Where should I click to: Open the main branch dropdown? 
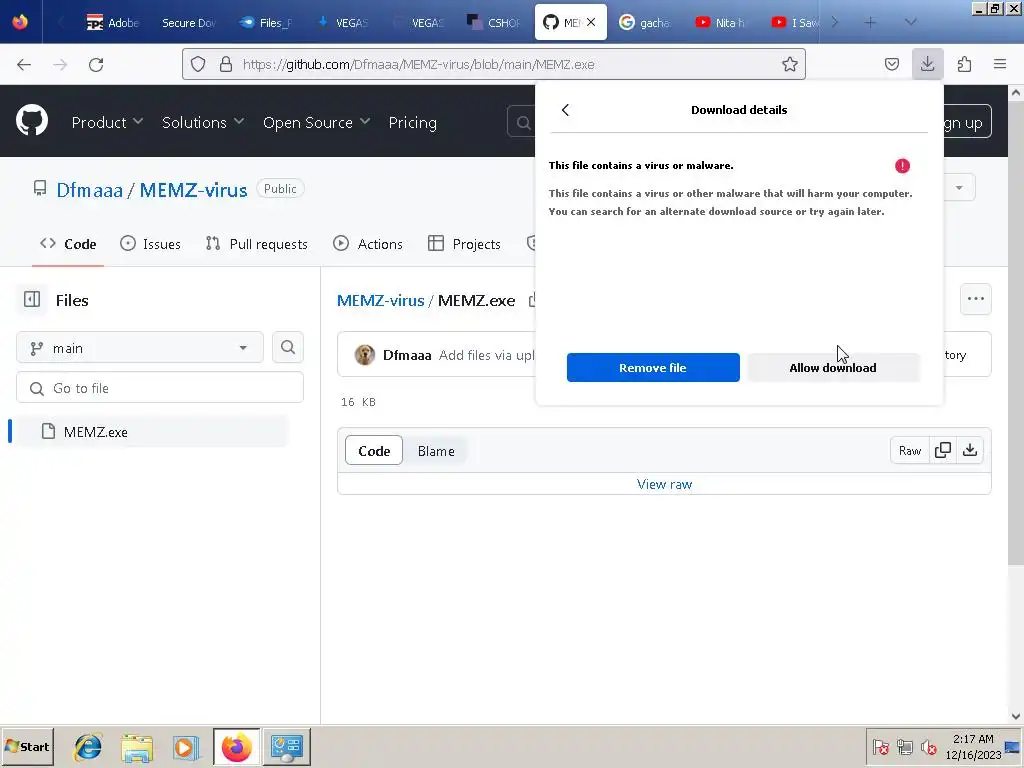tap(140, 347)
